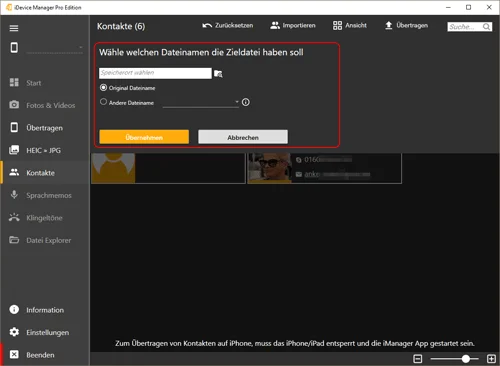Click the Datei Explorer folder icon
500x366 pixels.
click(14, 240)
